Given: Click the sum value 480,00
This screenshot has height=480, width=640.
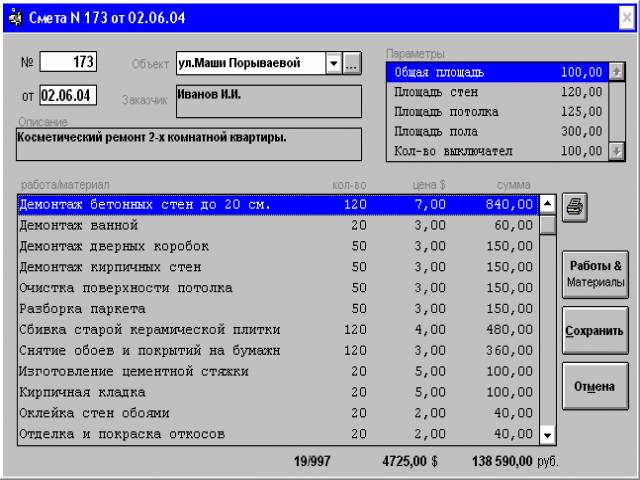Looking at the screenshot, I should point(509,330).
